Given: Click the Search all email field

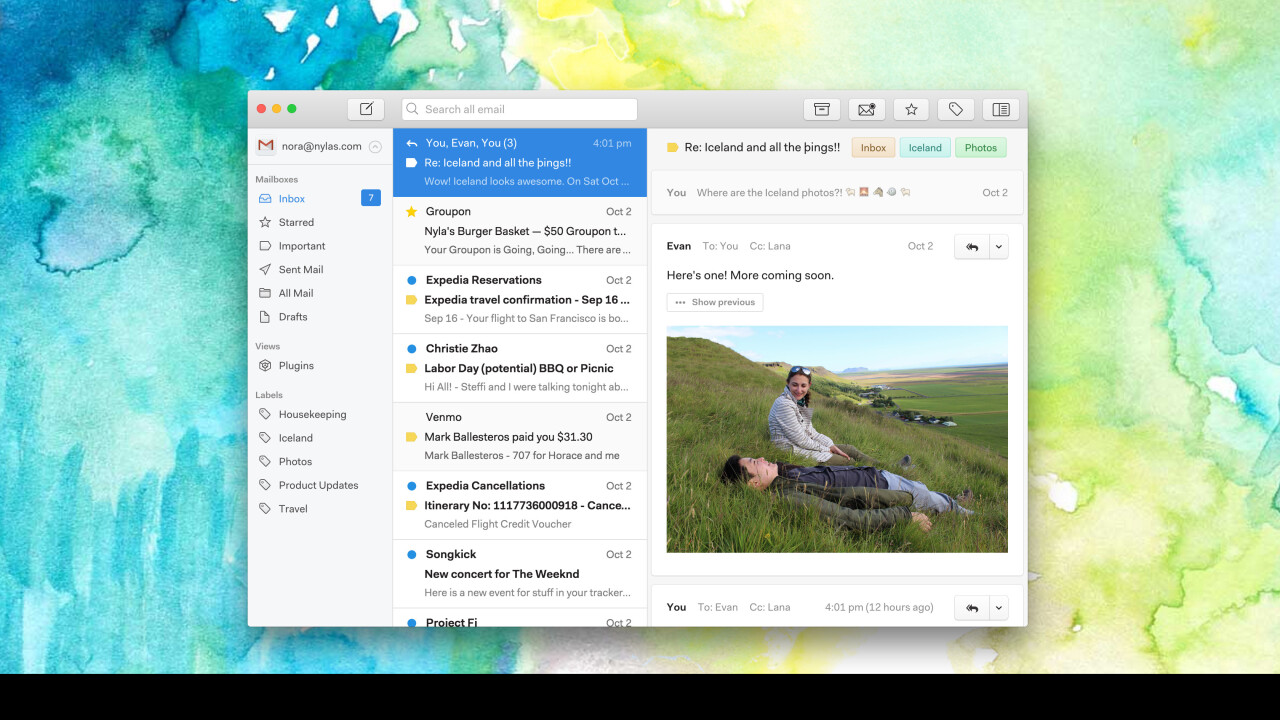Looking at the screenshot, I should tap(520, 109).
